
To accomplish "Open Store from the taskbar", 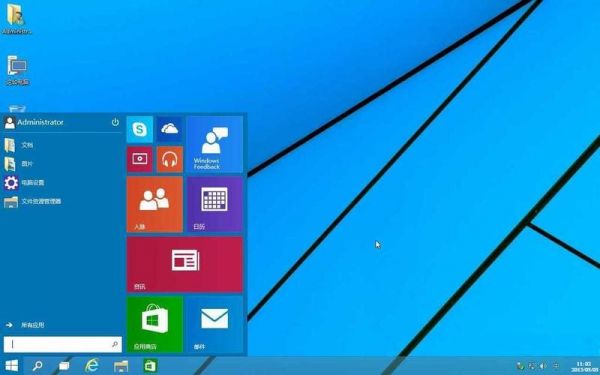I will pyautogui.click(x=150, y=366).
